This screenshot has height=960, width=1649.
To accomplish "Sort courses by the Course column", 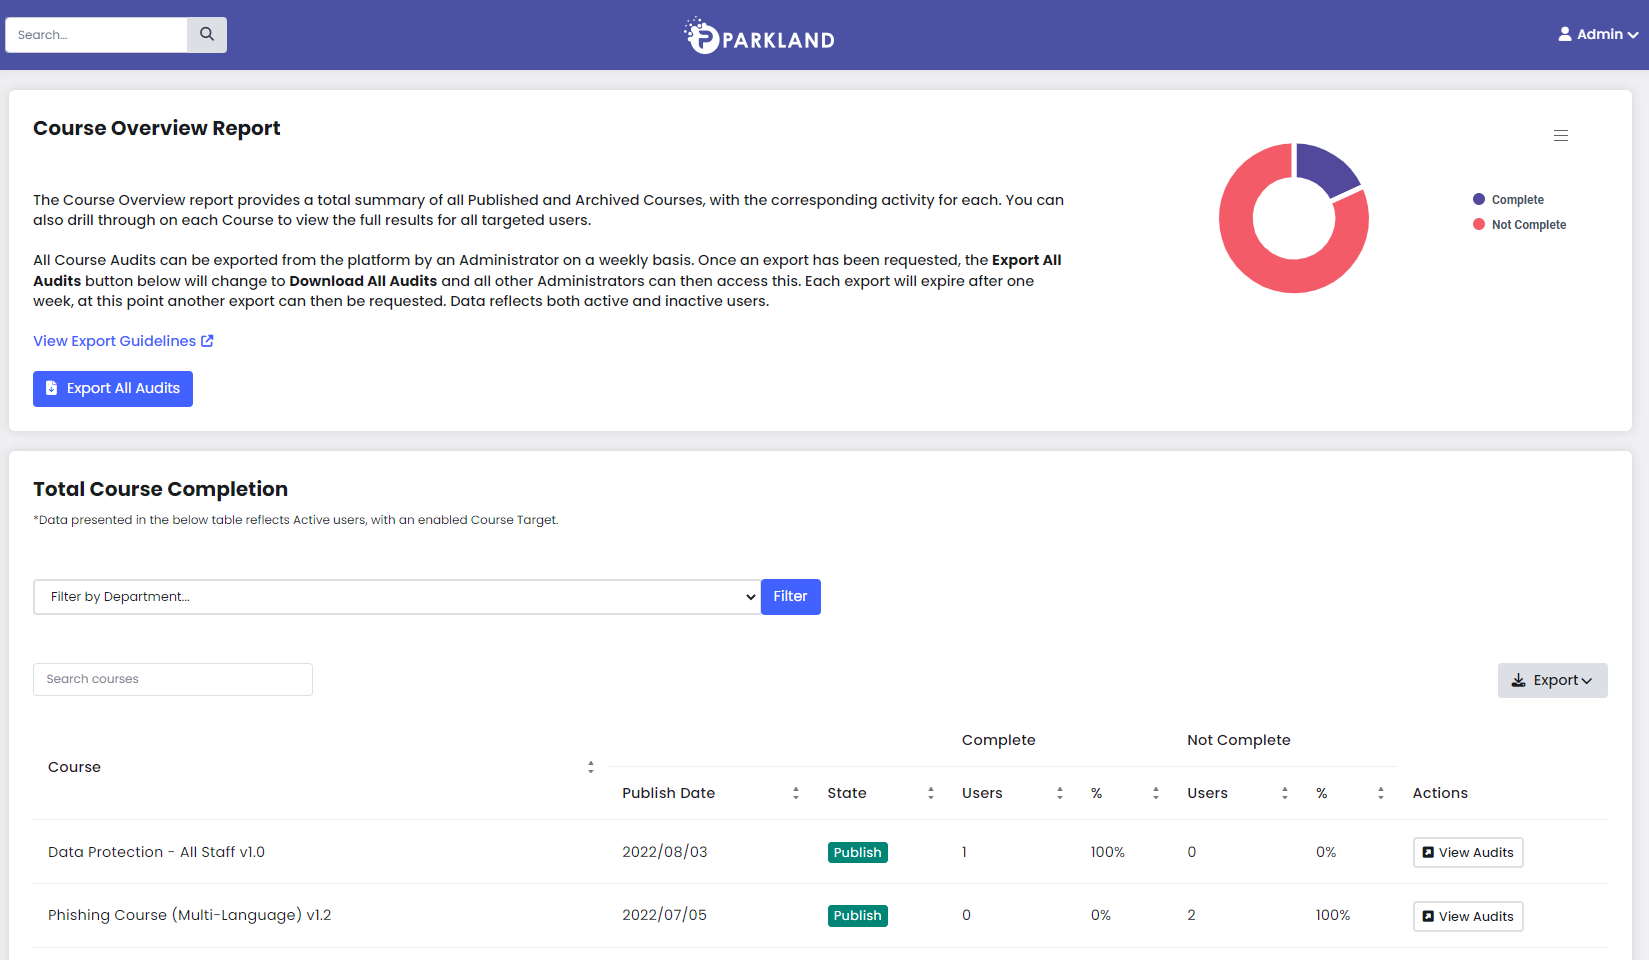I will click(x=591, y=766).
